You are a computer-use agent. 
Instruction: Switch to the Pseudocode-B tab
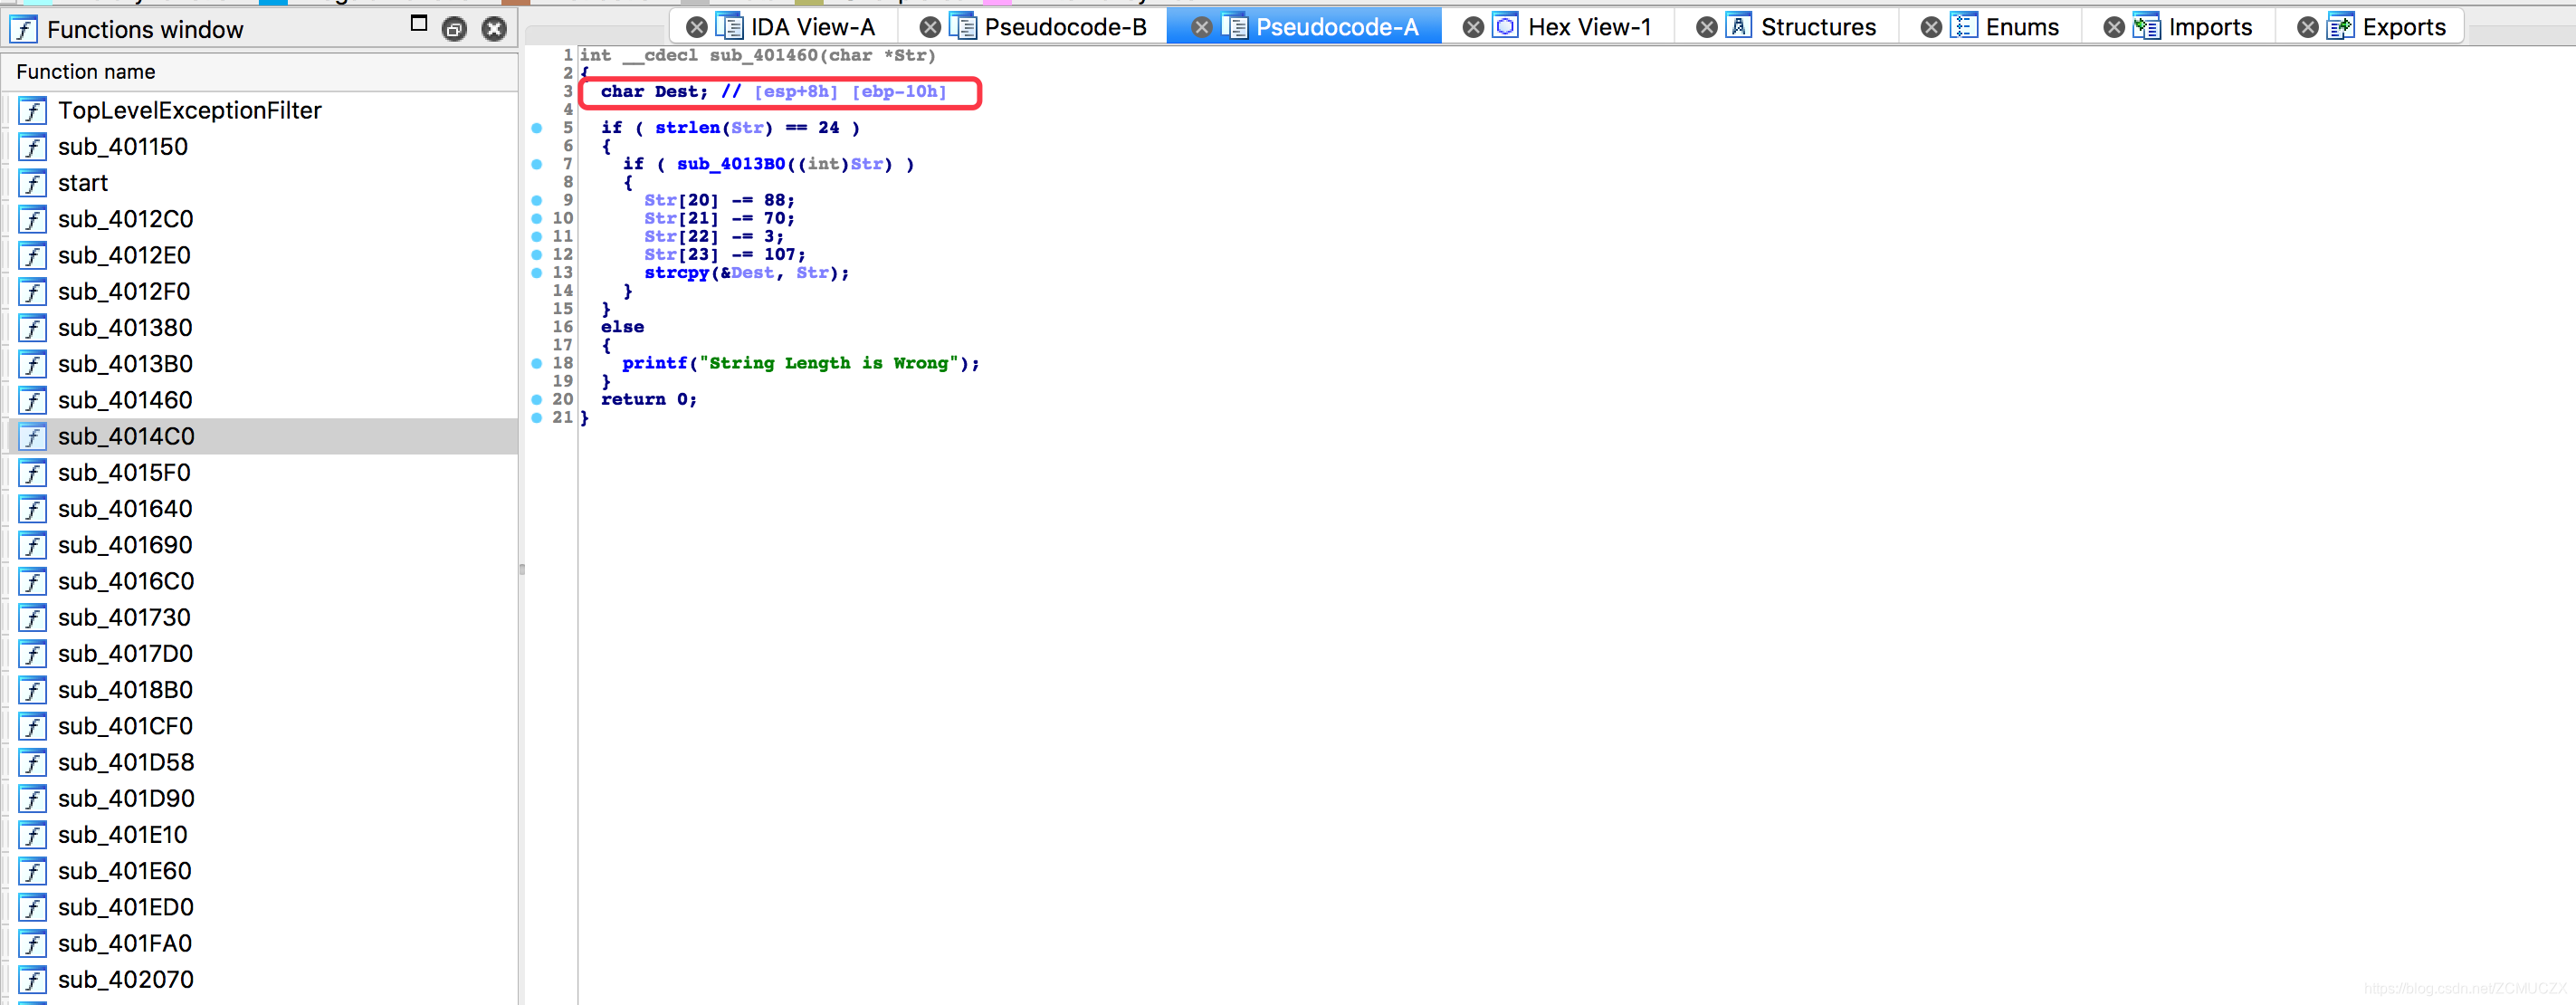[x=1065, y=27]
